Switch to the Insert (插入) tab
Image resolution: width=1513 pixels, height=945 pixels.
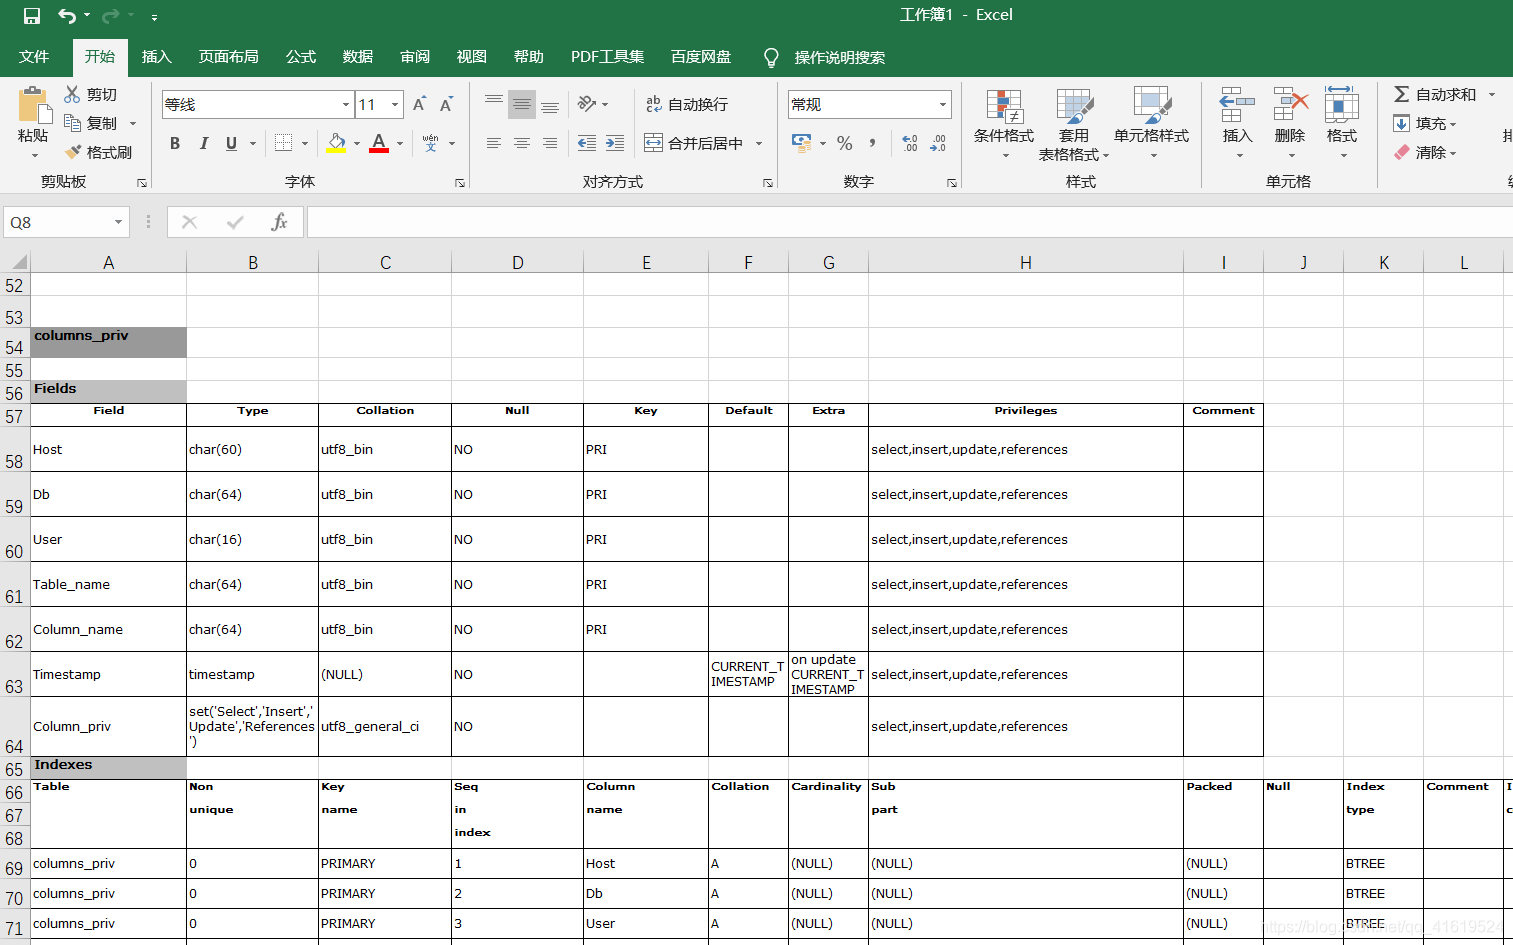pos(156,57)
